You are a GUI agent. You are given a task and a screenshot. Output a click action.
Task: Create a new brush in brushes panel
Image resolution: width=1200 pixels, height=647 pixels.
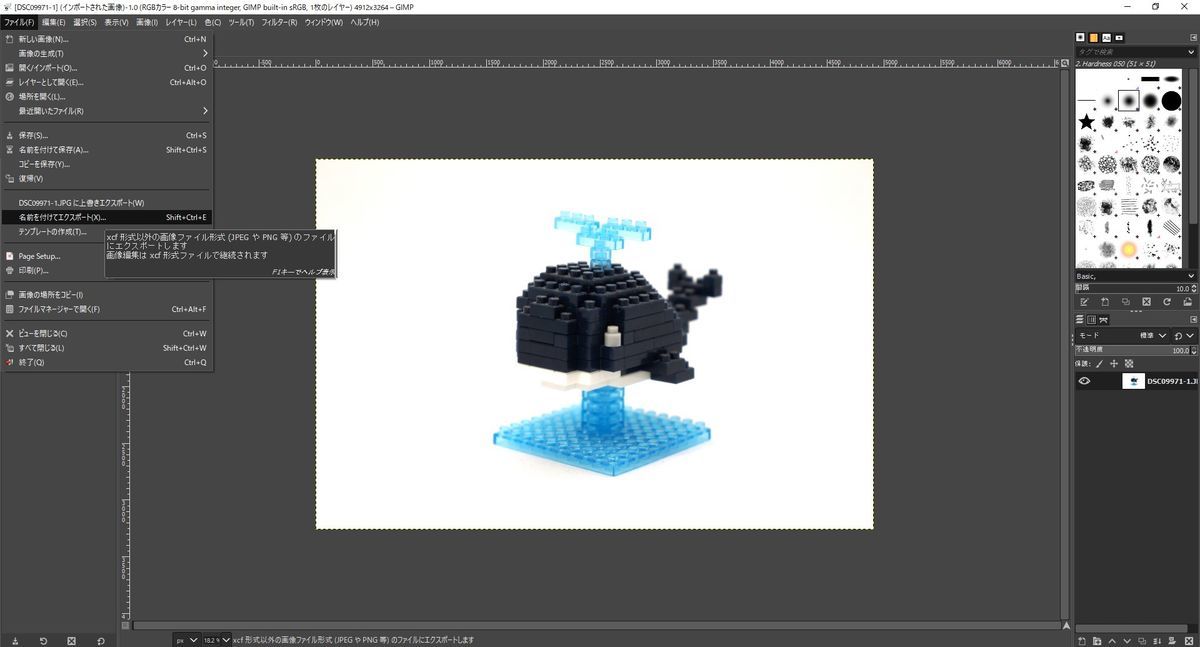[1105, 301]
